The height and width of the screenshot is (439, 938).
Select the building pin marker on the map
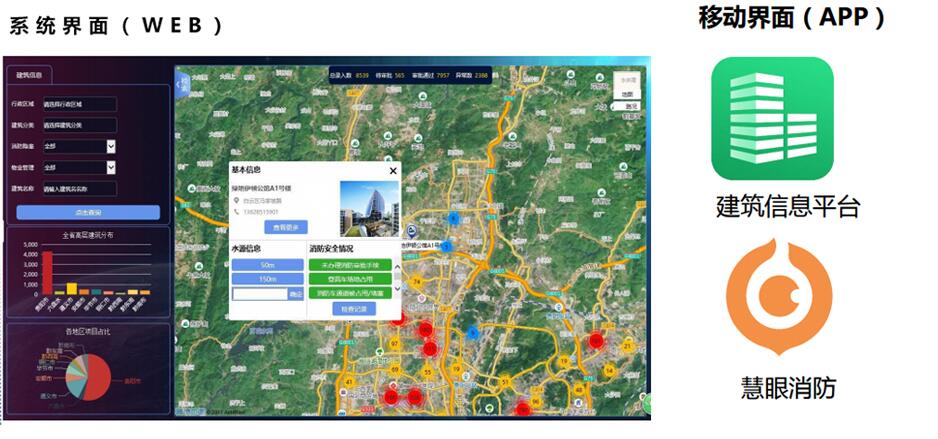[412, 230]
